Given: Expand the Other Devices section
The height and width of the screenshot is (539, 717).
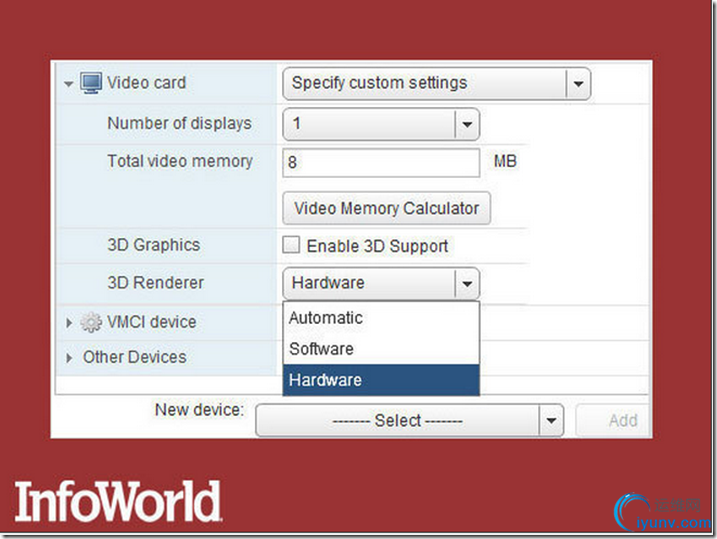Looking at the screenshot, I should [x=69, y=358].
